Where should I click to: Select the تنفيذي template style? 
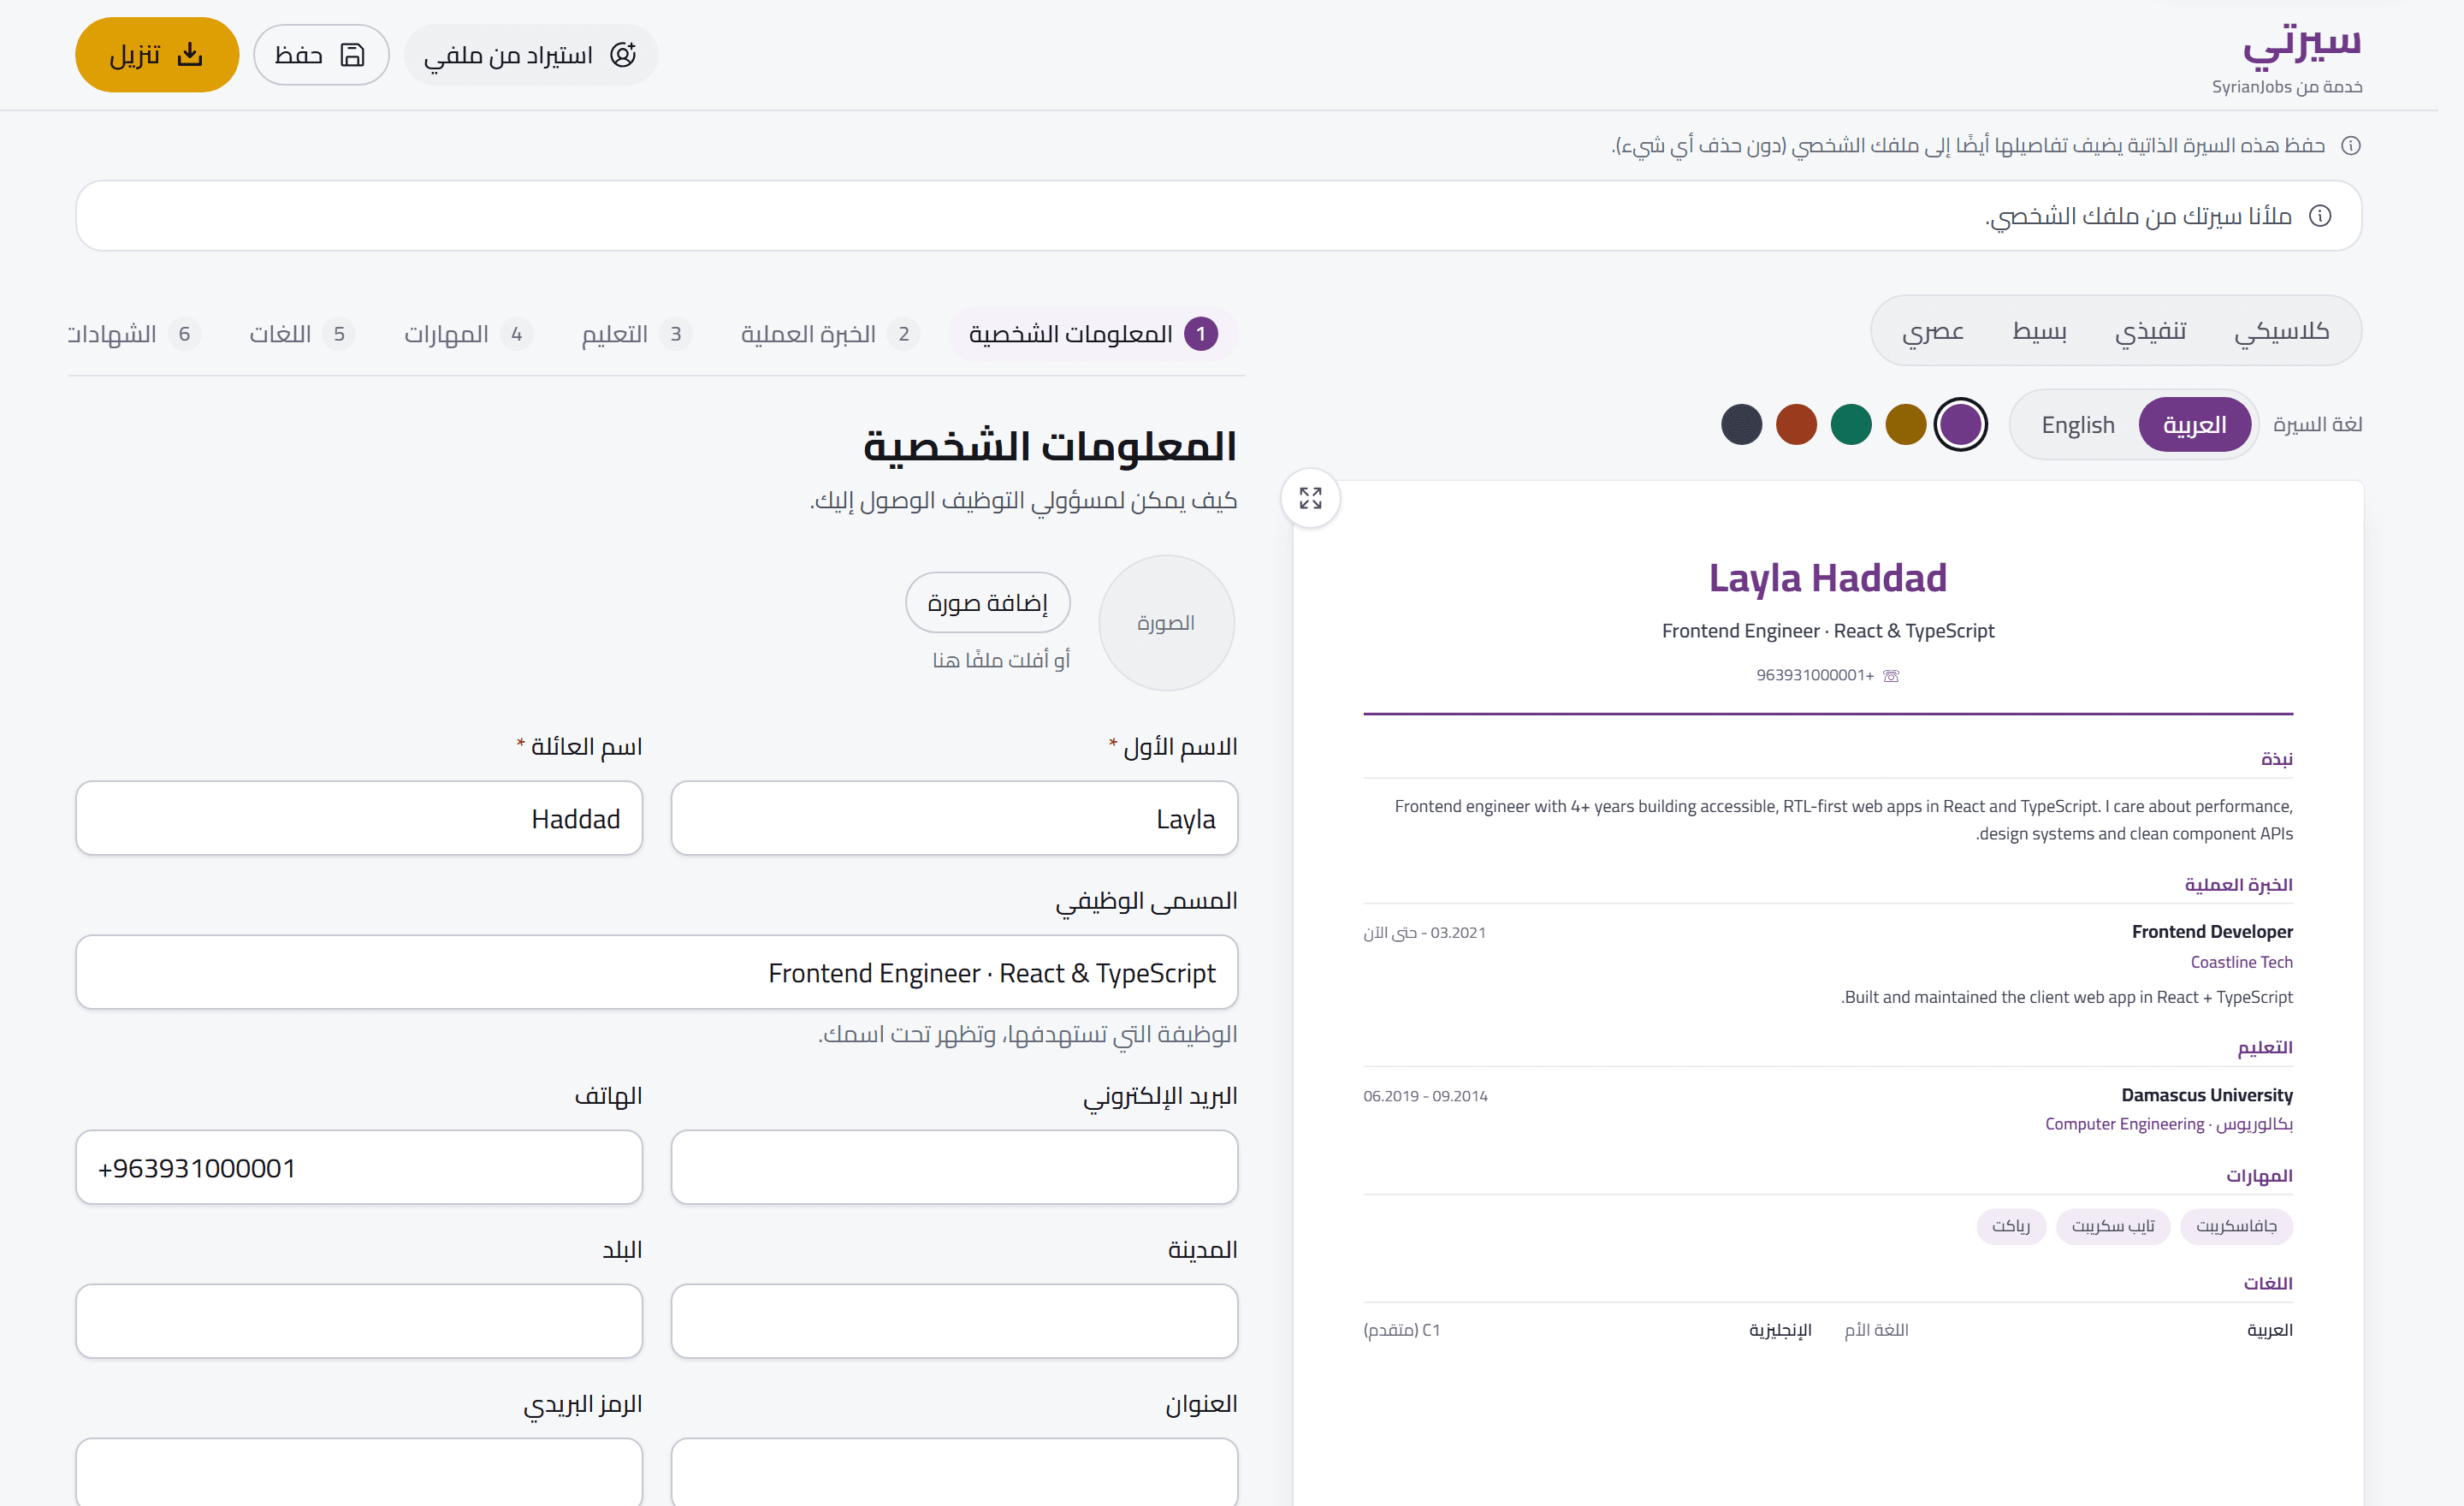click(2150, 331)
